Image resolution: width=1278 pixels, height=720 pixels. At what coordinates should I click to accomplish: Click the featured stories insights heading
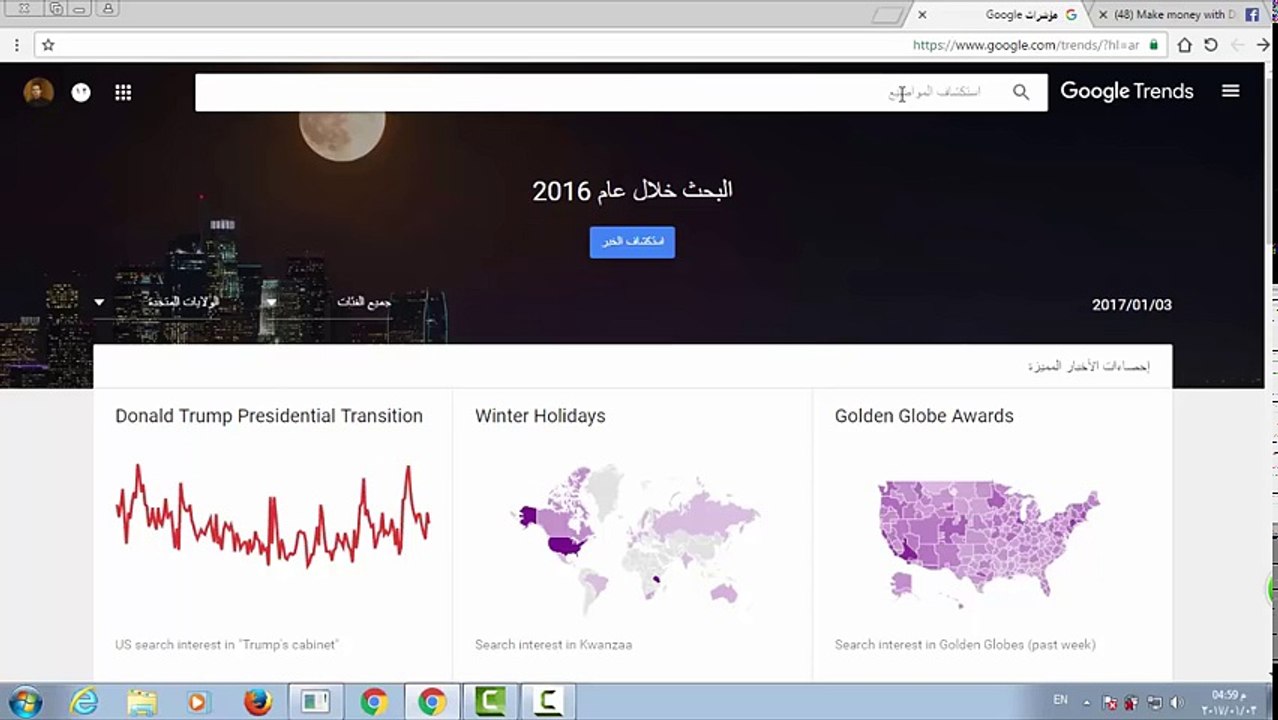point(1089,367)
